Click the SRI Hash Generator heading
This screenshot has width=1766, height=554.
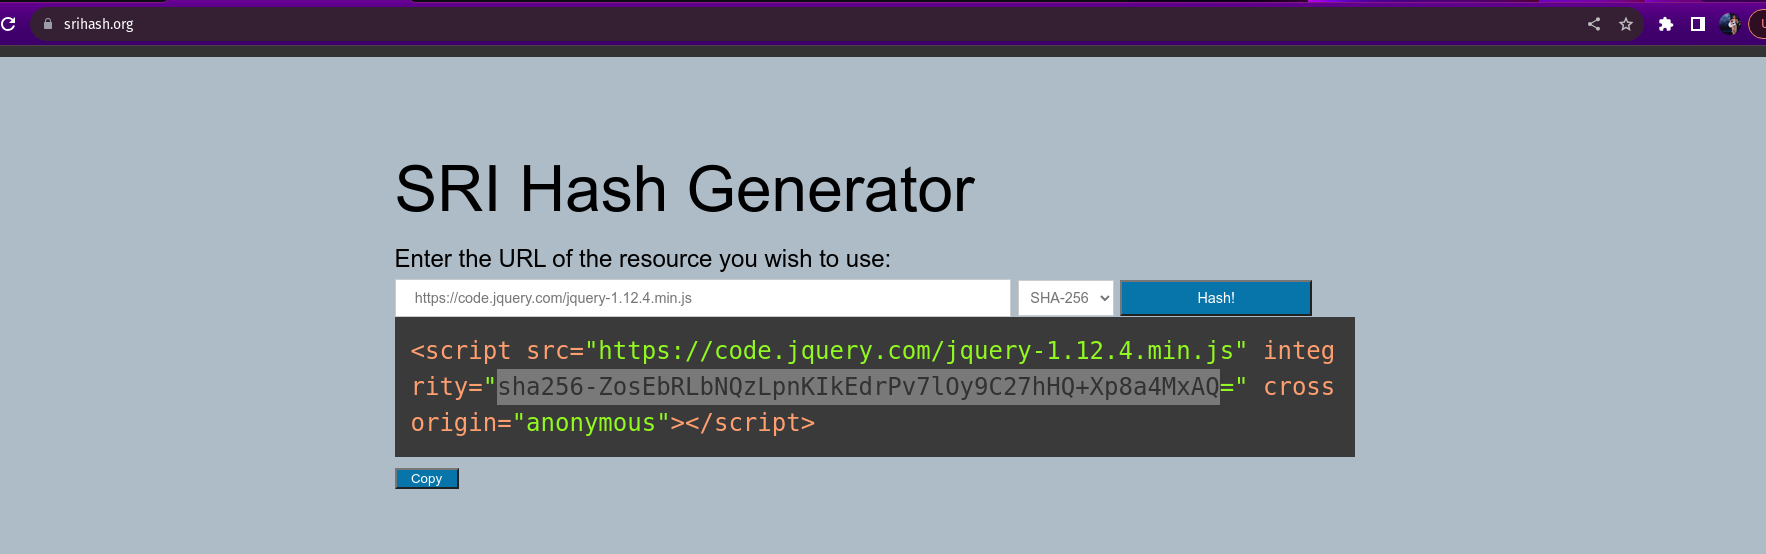685,189
